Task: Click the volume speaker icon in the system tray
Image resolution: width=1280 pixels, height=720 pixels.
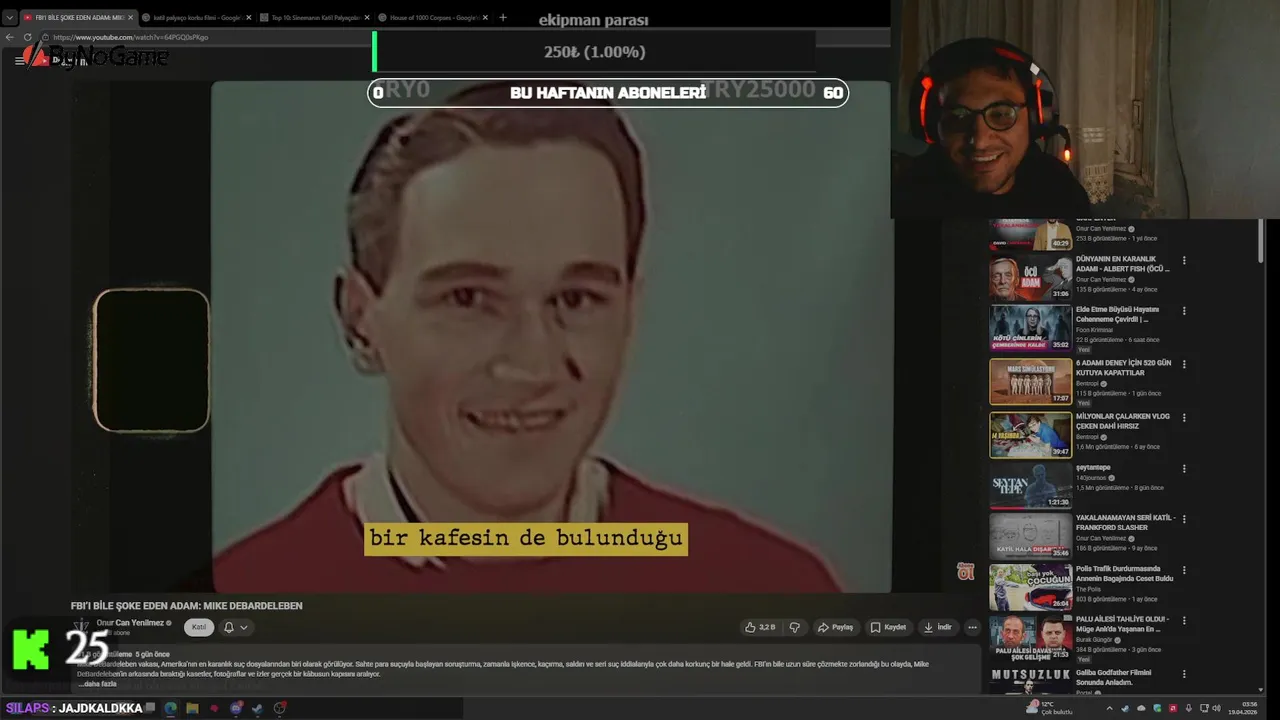Action: coord(1216,708)
